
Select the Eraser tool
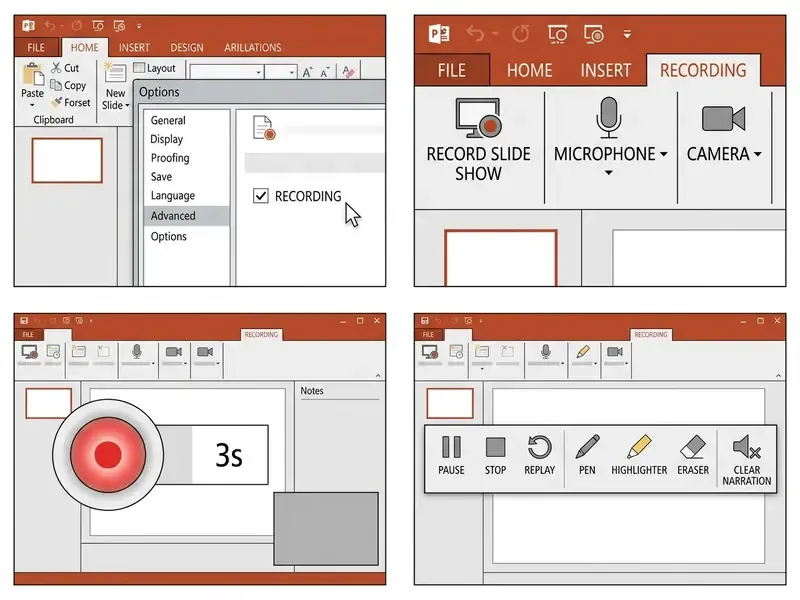click(693, 456)
